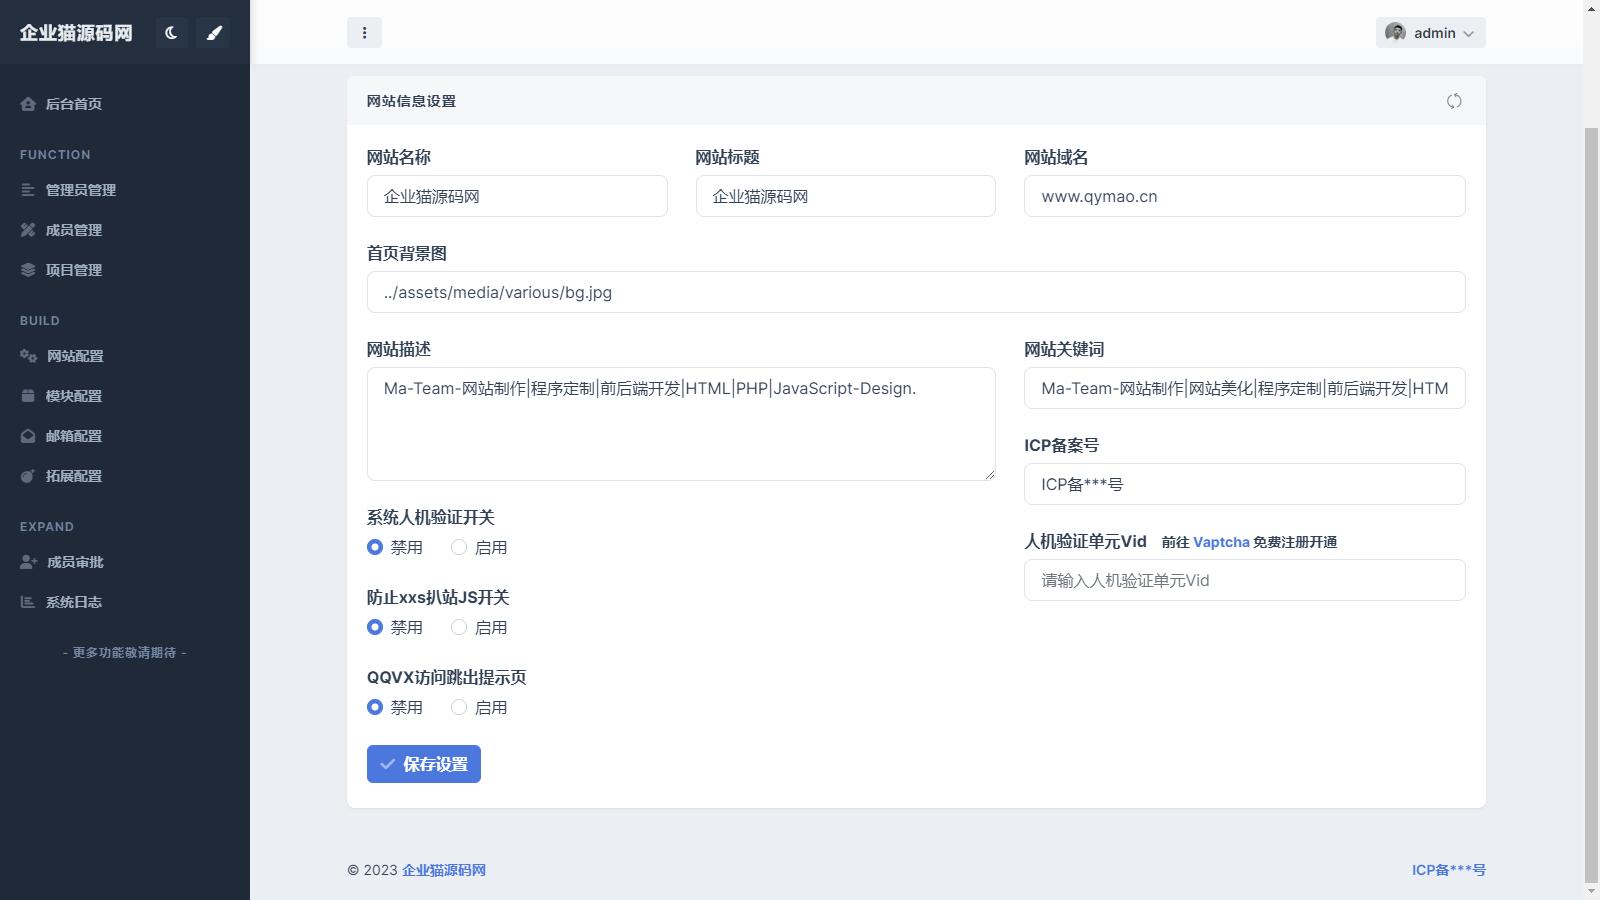1600x900 pixels.
Task: Enable 系统人机验证开关 by selecting 启用
Action: click(x=459, y=547)
